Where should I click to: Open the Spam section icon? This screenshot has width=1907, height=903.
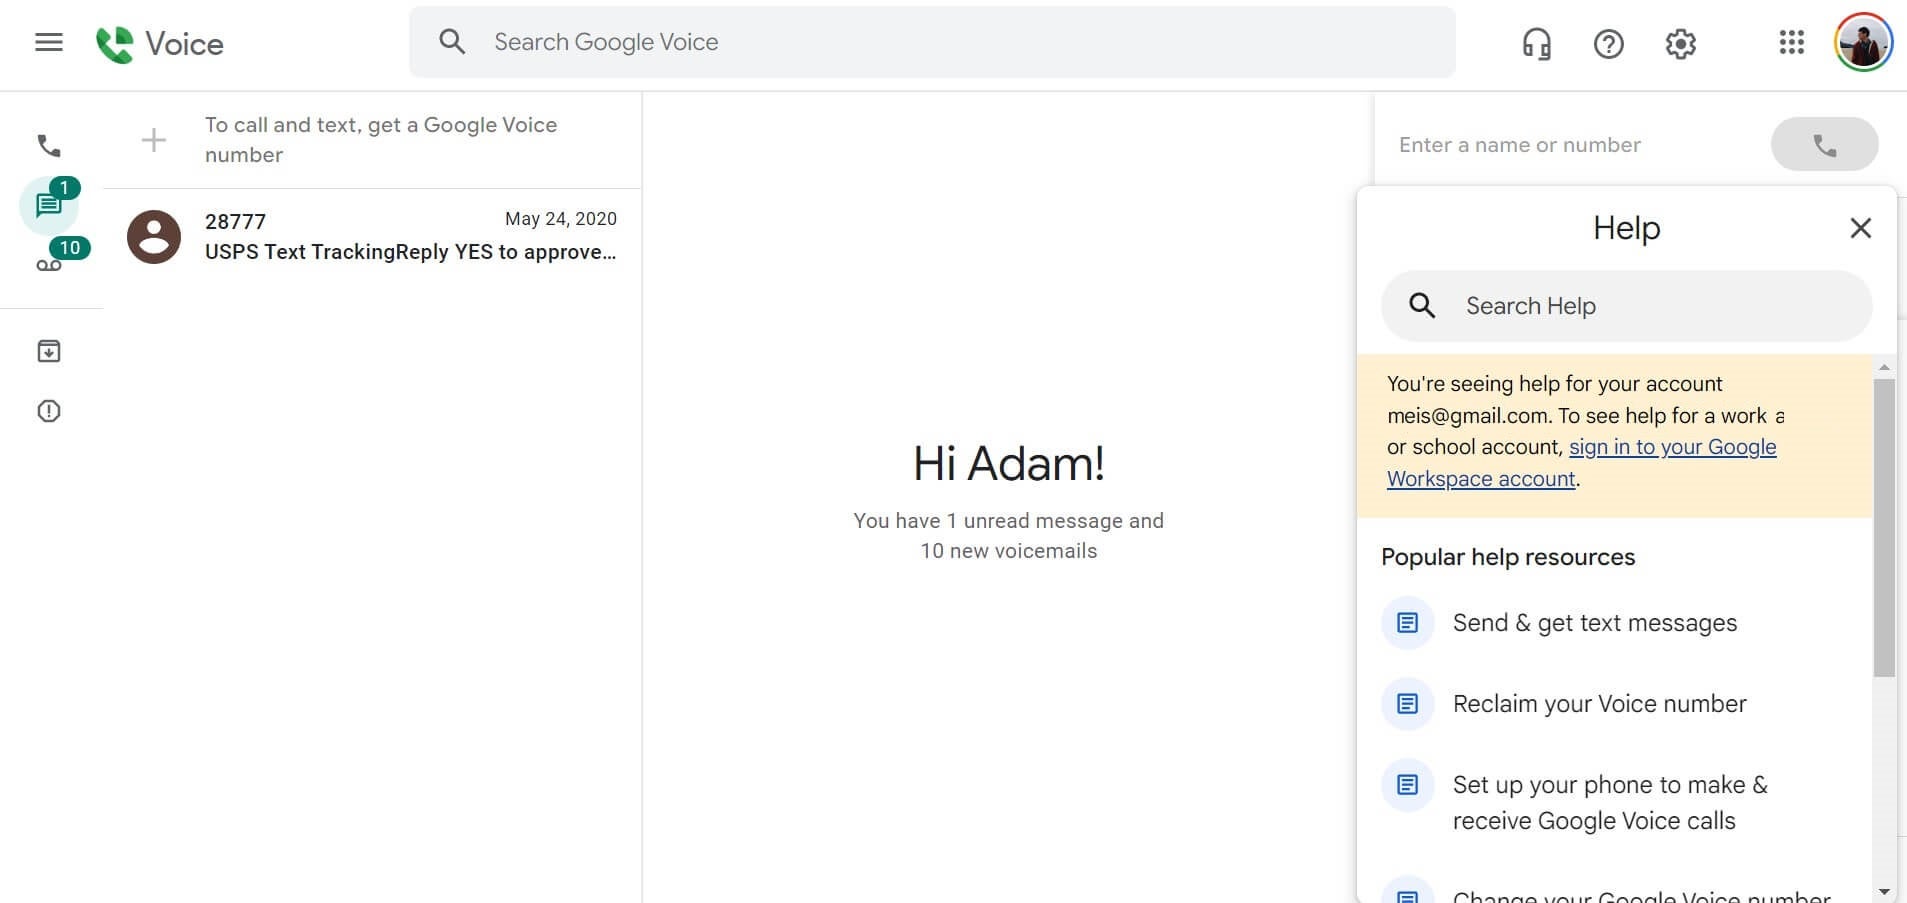(49, 411)
